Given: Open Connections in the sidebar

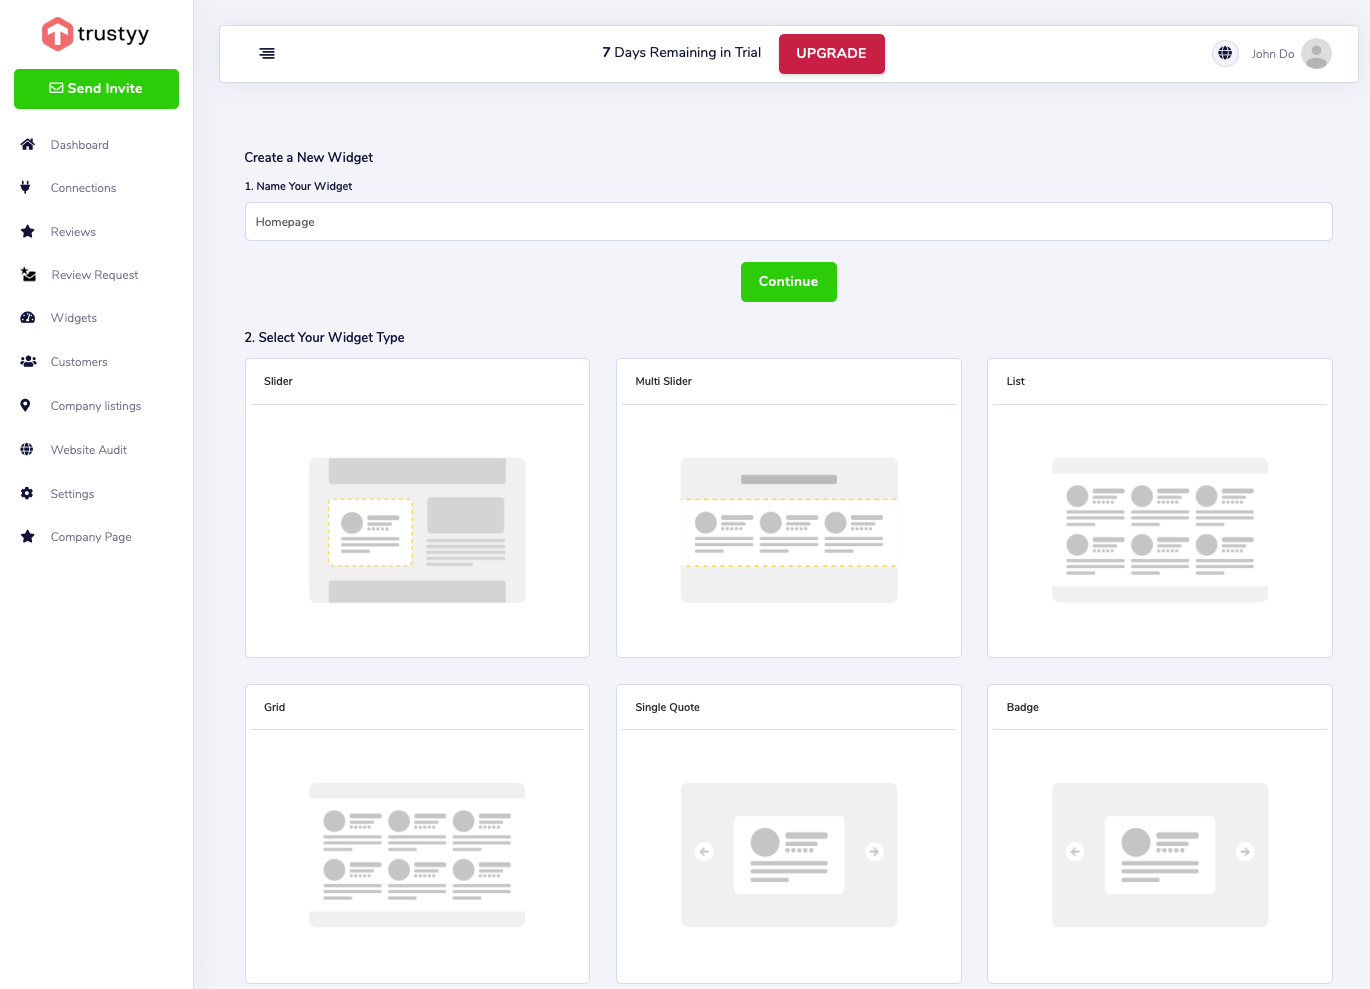Looking at the screenshot, I should (84, 188).
